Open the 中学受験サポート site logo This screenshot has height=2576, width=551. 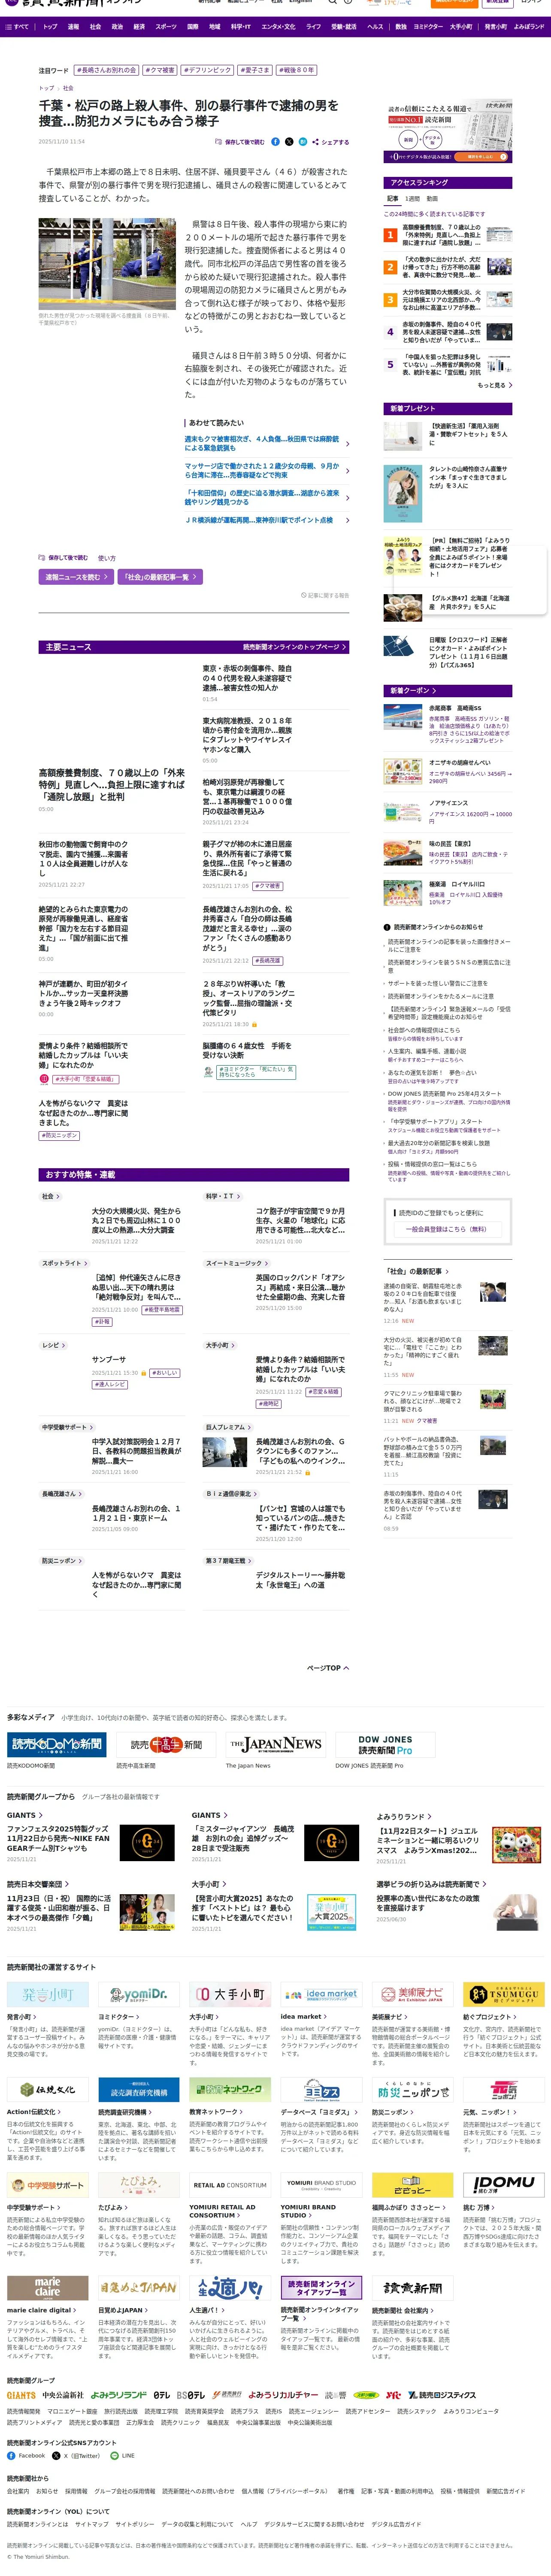[x=48, y=2185]
